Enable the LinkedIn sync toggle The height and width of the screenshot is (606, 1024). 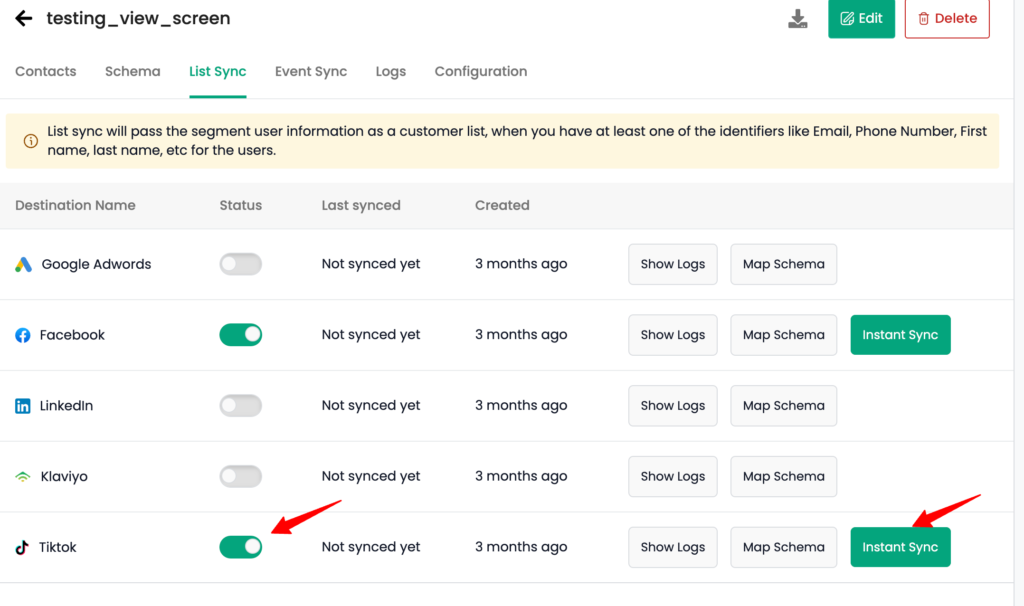240,406
